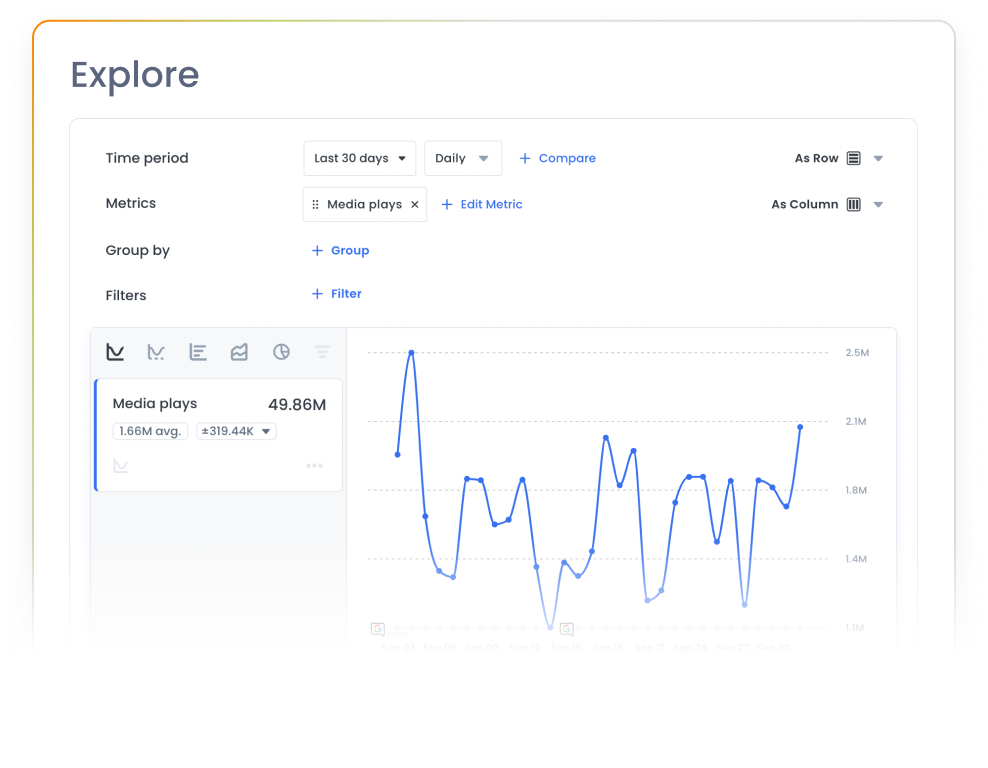
Task: Switch to the multi-line chart type
Action: [156, 352]
